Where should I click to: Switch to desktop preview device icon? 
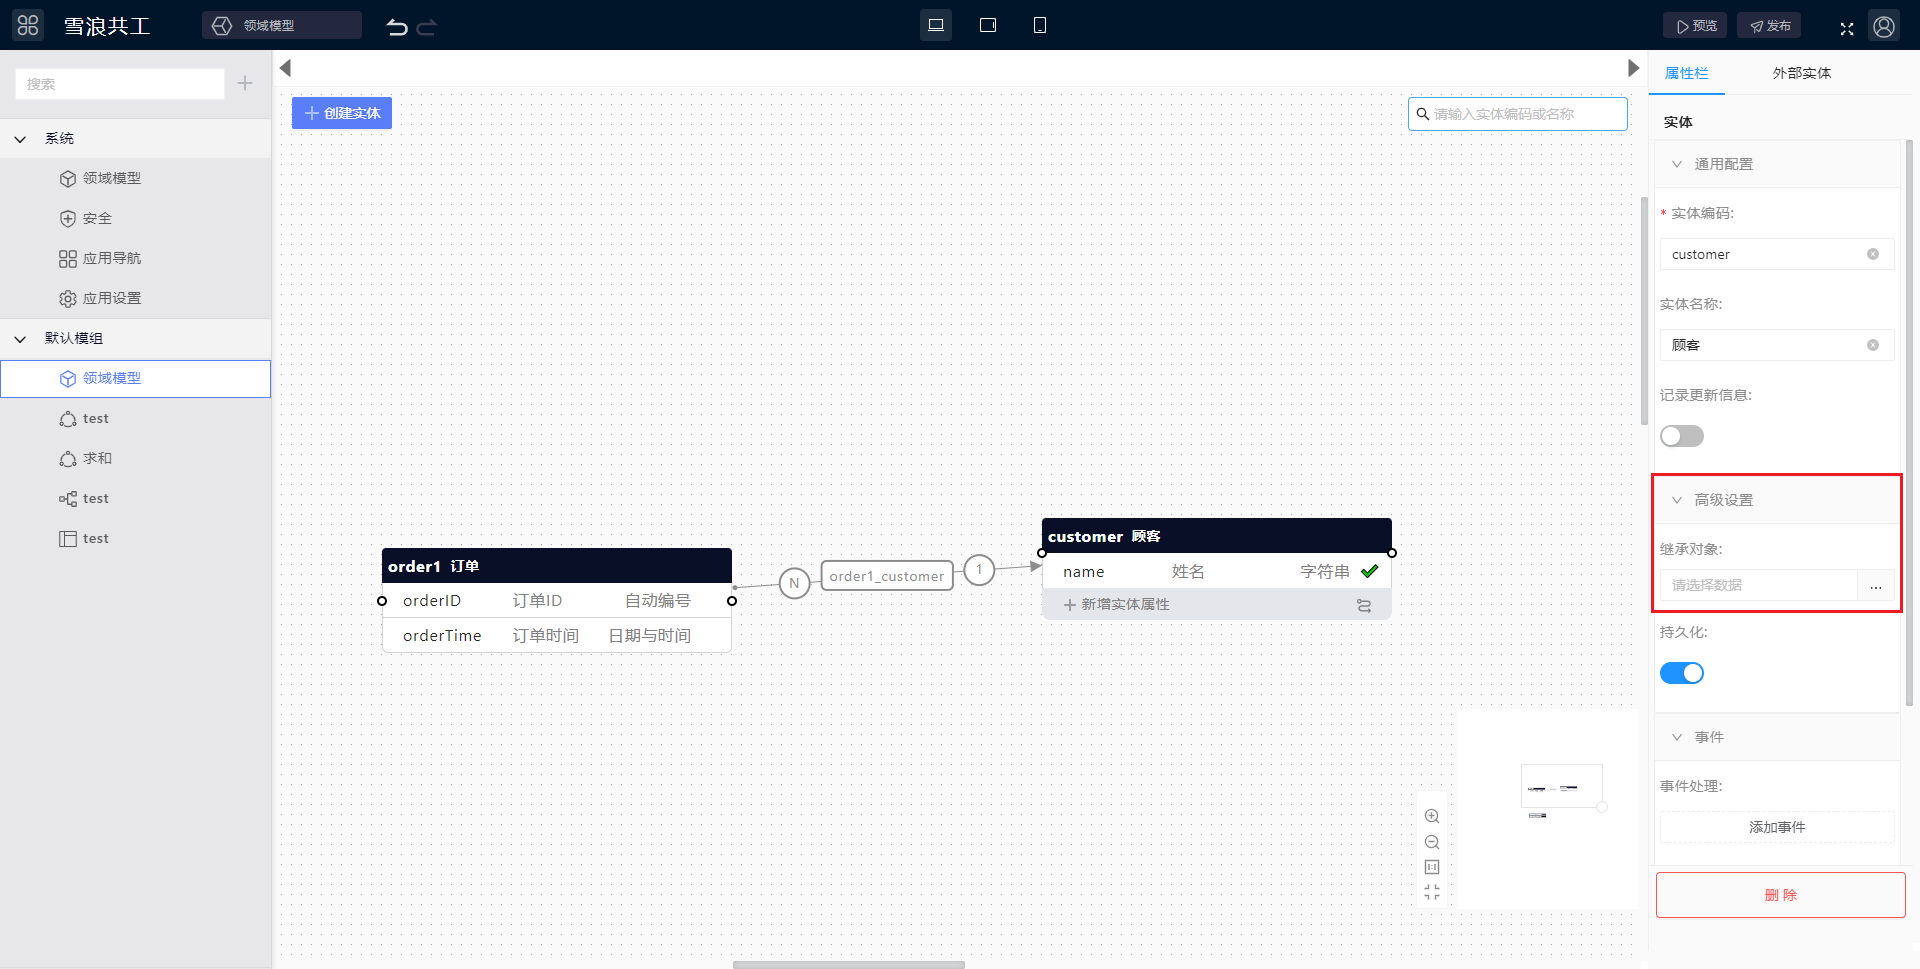[936, 25]
